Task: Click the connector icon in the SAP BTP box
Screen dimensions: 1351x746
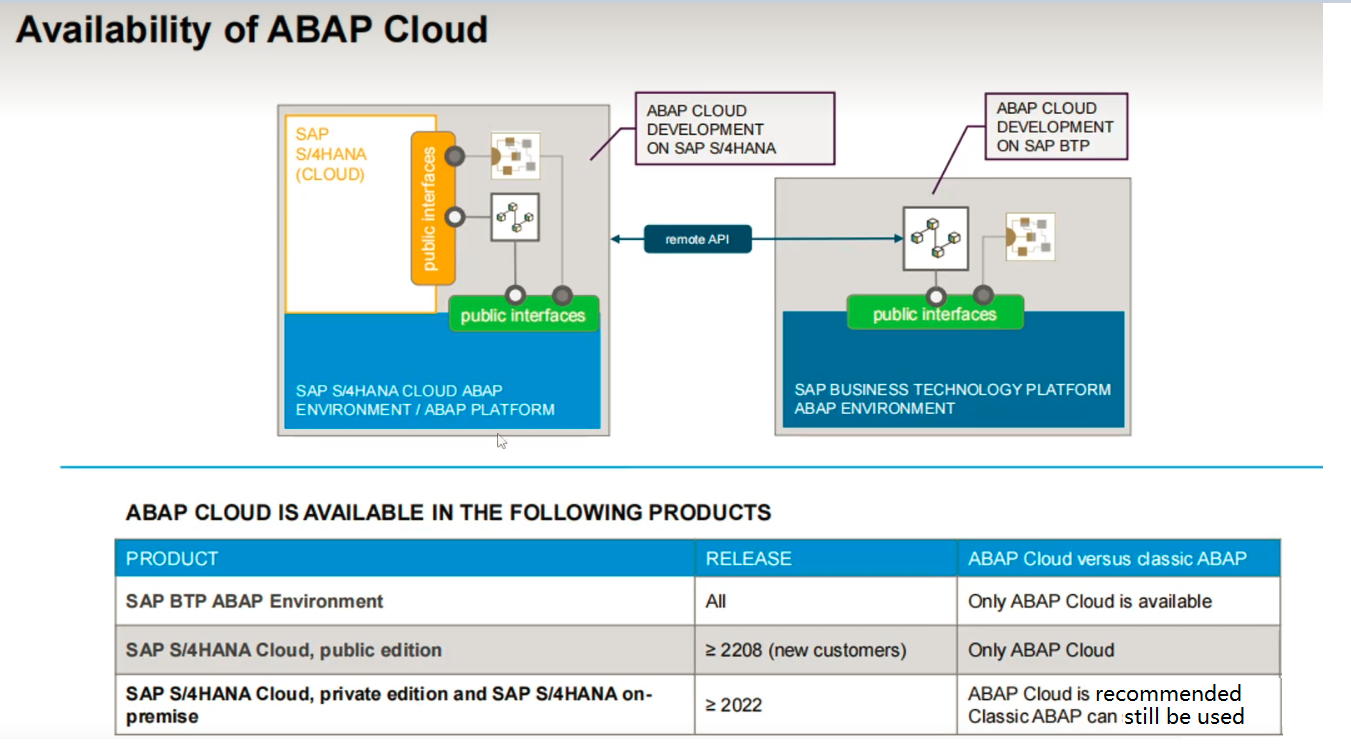Action: 935,238
